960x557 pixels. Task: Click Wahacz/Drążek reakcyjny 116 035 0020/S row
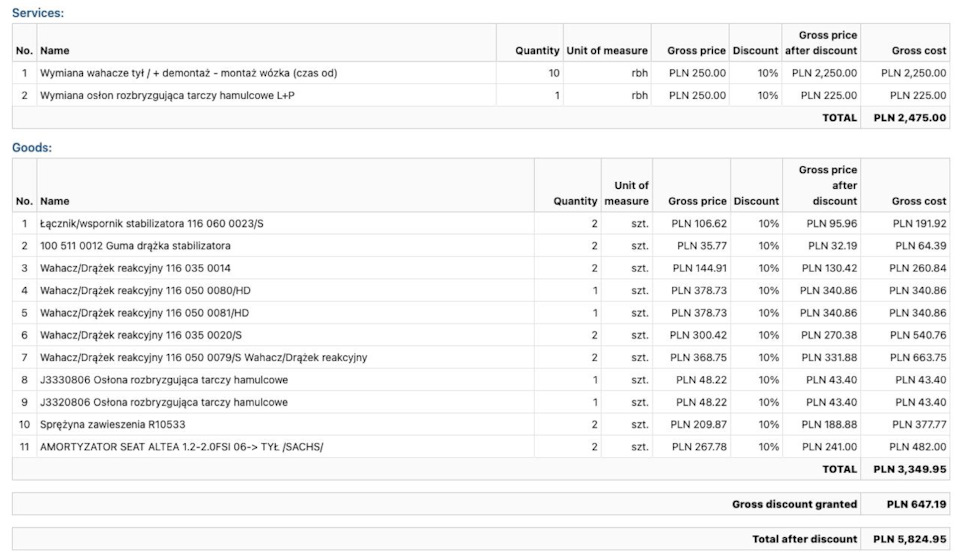[x=141, y=335]
